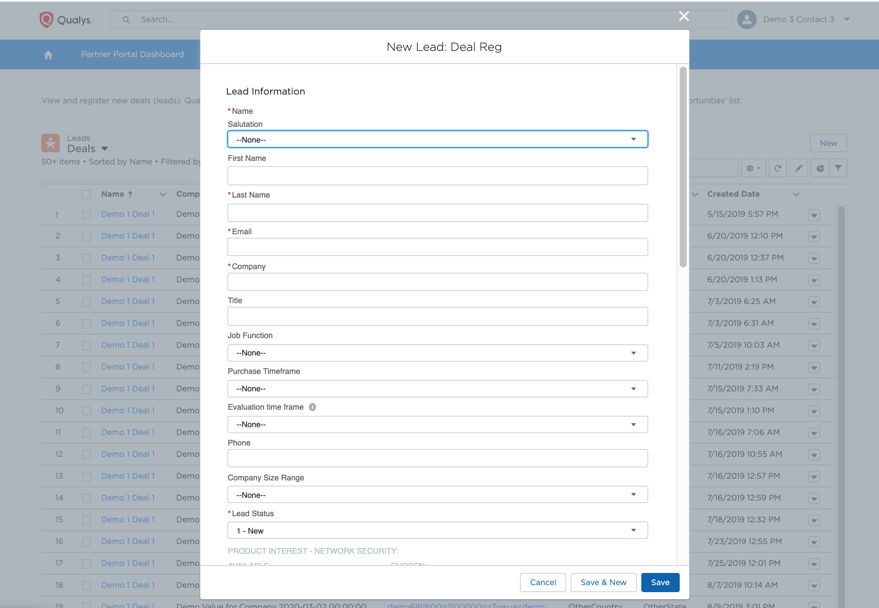Open row actions for 7/23/2019 12:55 PM
Screen dimensions: 879x608
pos(814,542)
